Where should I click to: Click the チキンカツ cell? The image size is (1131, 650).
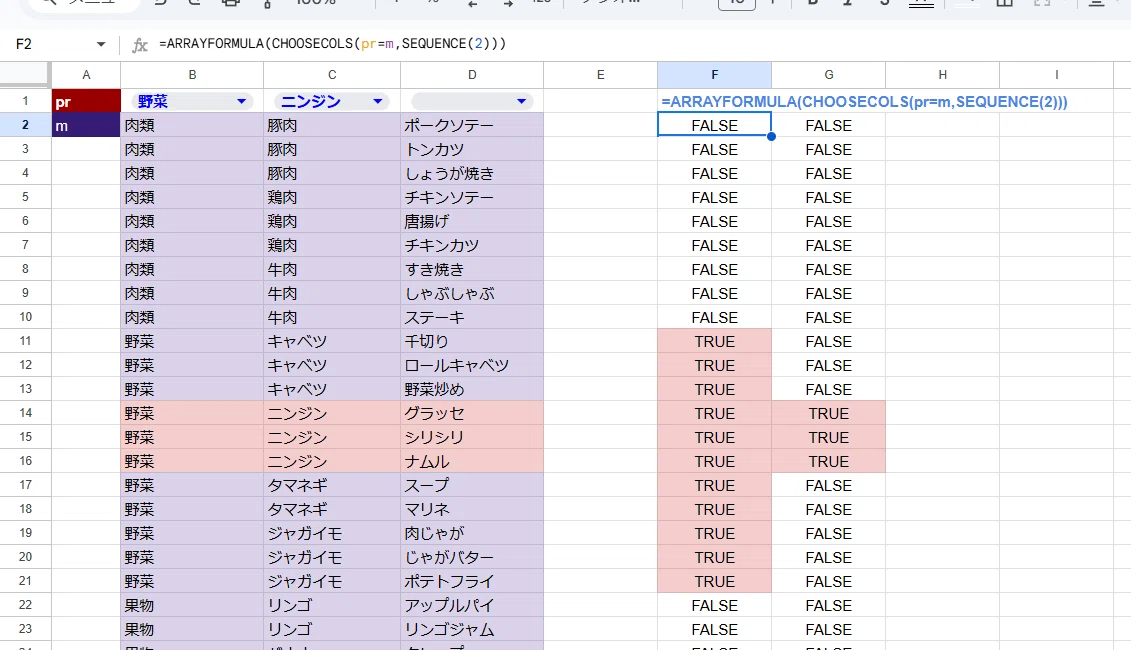click(x=472, y=245)
